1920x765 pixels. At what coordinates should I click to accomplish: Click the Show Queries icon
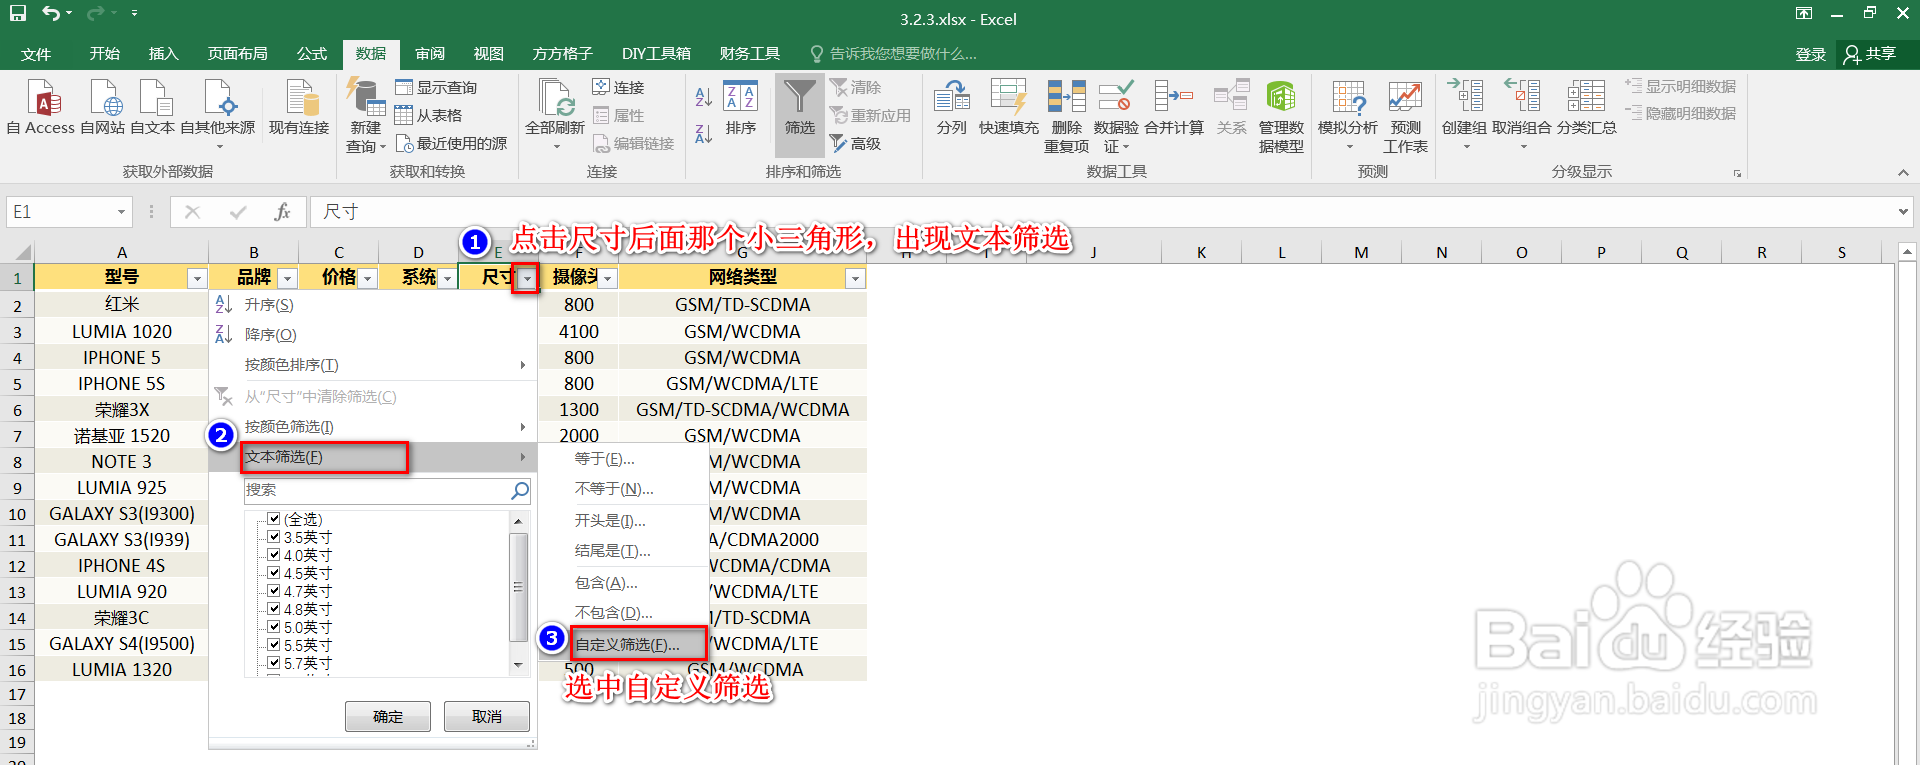pyautogui.click(x=436, y=87)
